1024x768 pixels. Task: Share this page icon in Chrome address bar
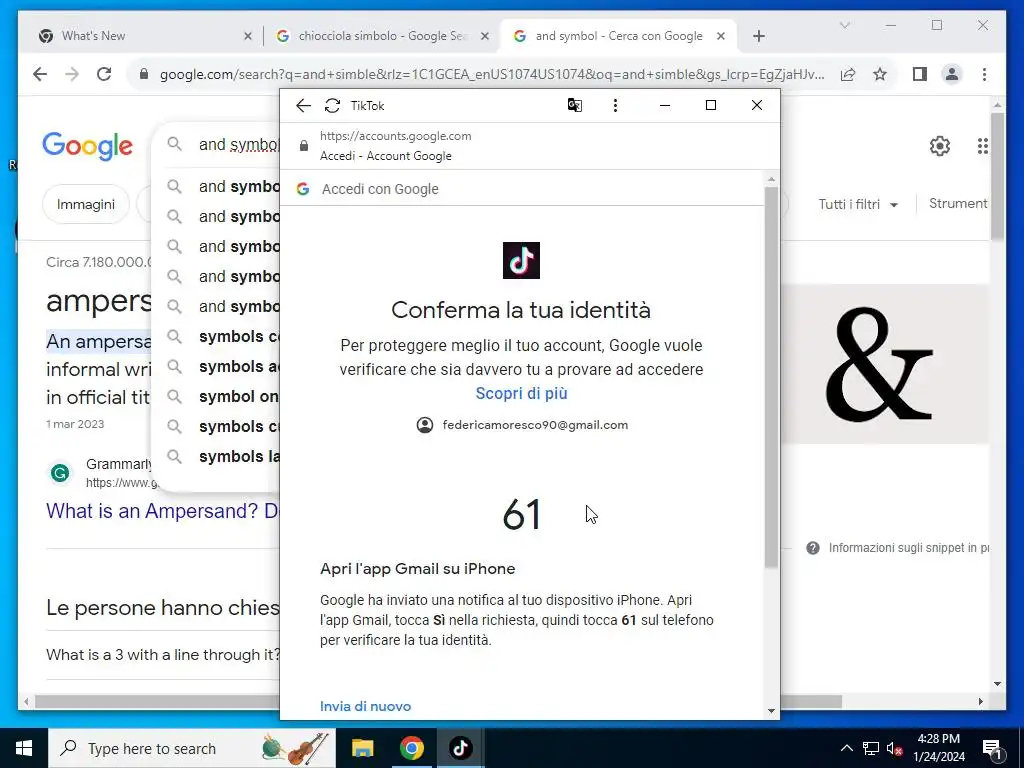point(848,74)
